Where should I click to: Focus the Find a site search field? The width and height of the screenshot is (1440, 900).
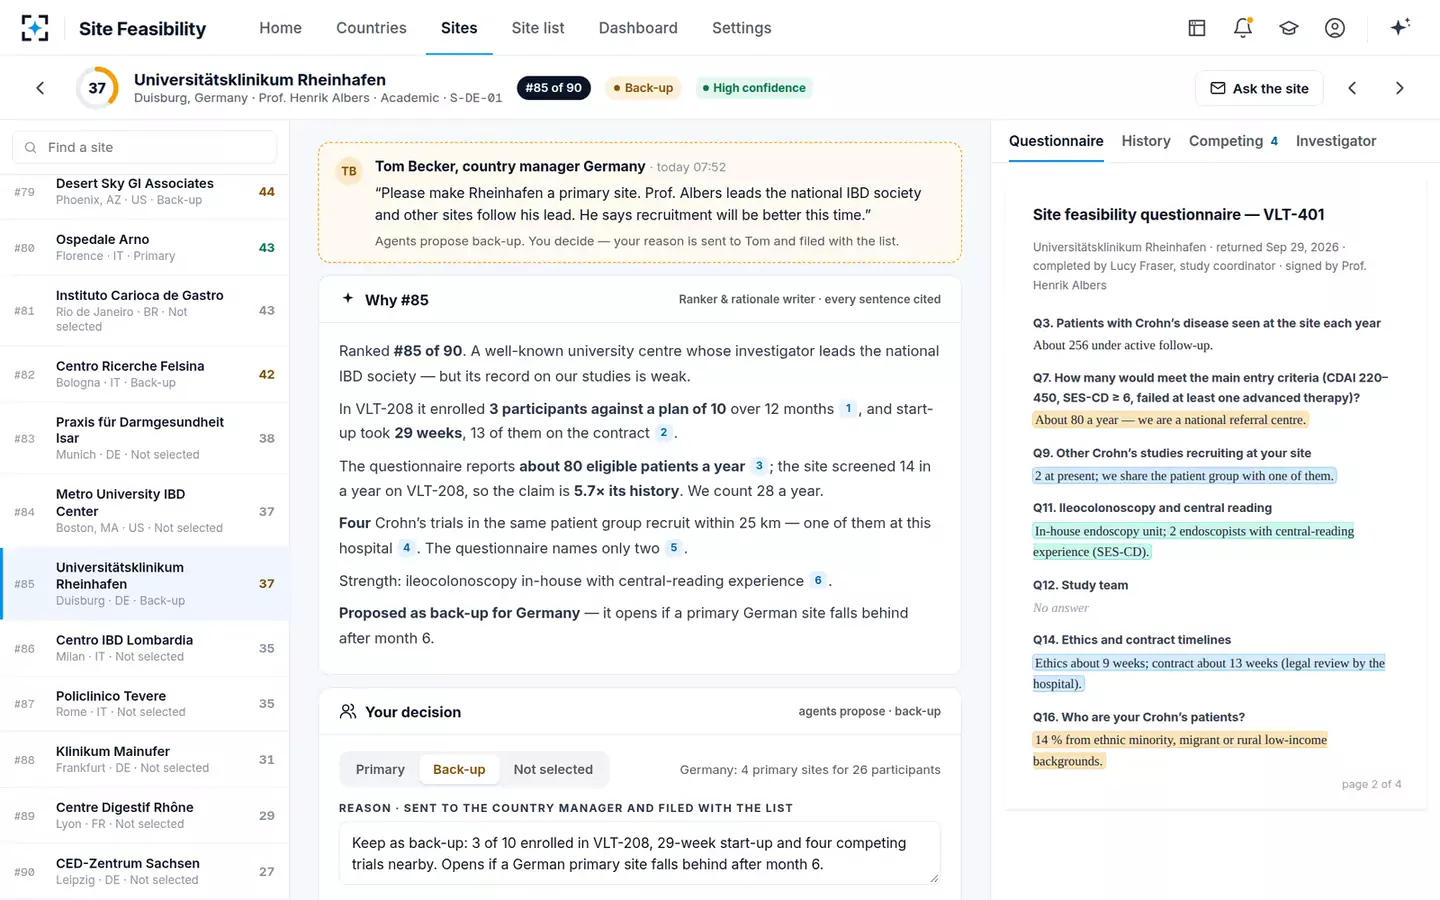(145, 147)
